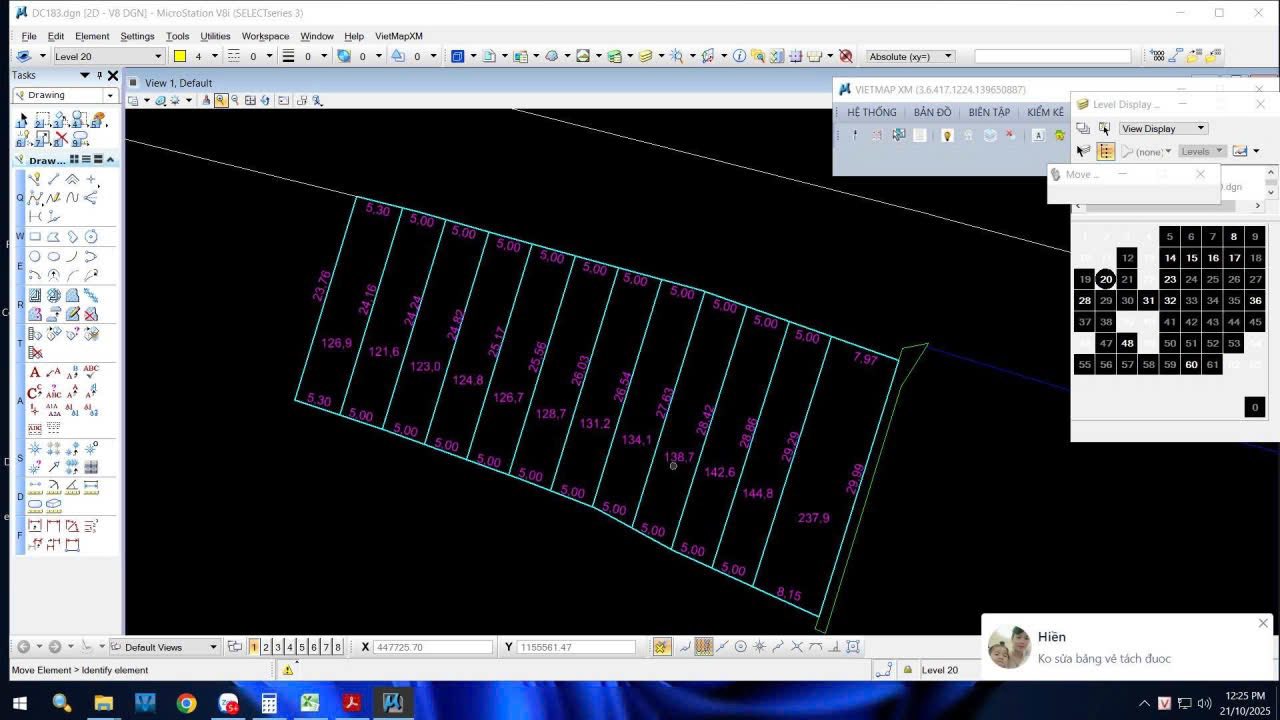Open the active Level 20 dropdown

tap(158, 57)
